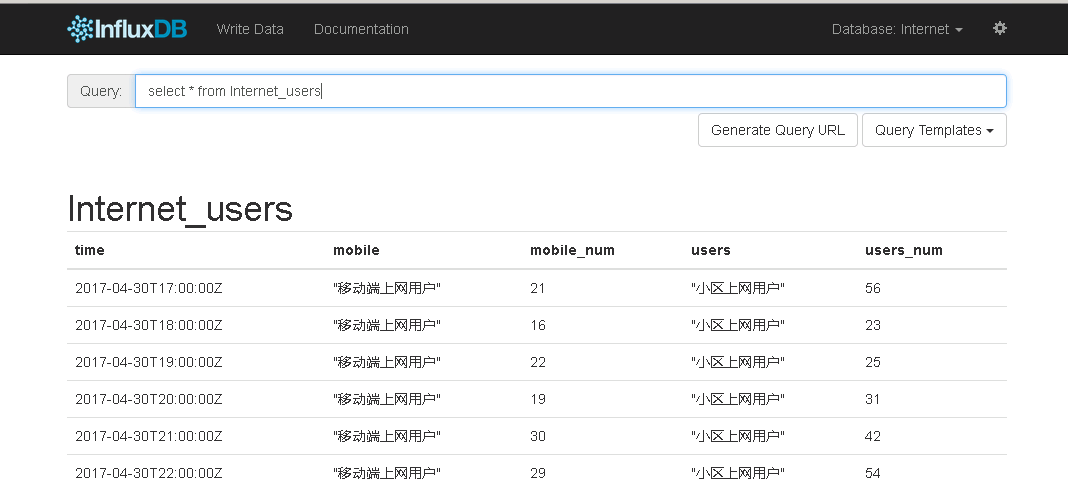This screenshot has width=1068, height=487.
Task: Open the Documentation link in navbar
Action: point(361,29)
